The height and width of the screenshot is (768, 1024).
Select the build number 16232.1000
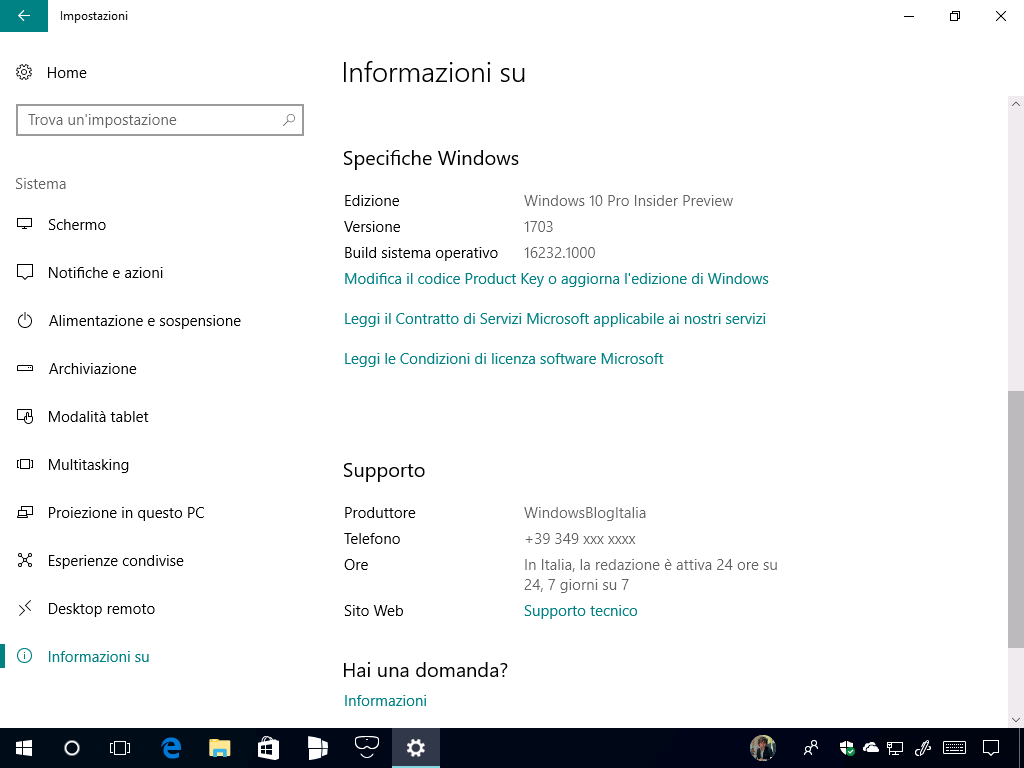560,253
